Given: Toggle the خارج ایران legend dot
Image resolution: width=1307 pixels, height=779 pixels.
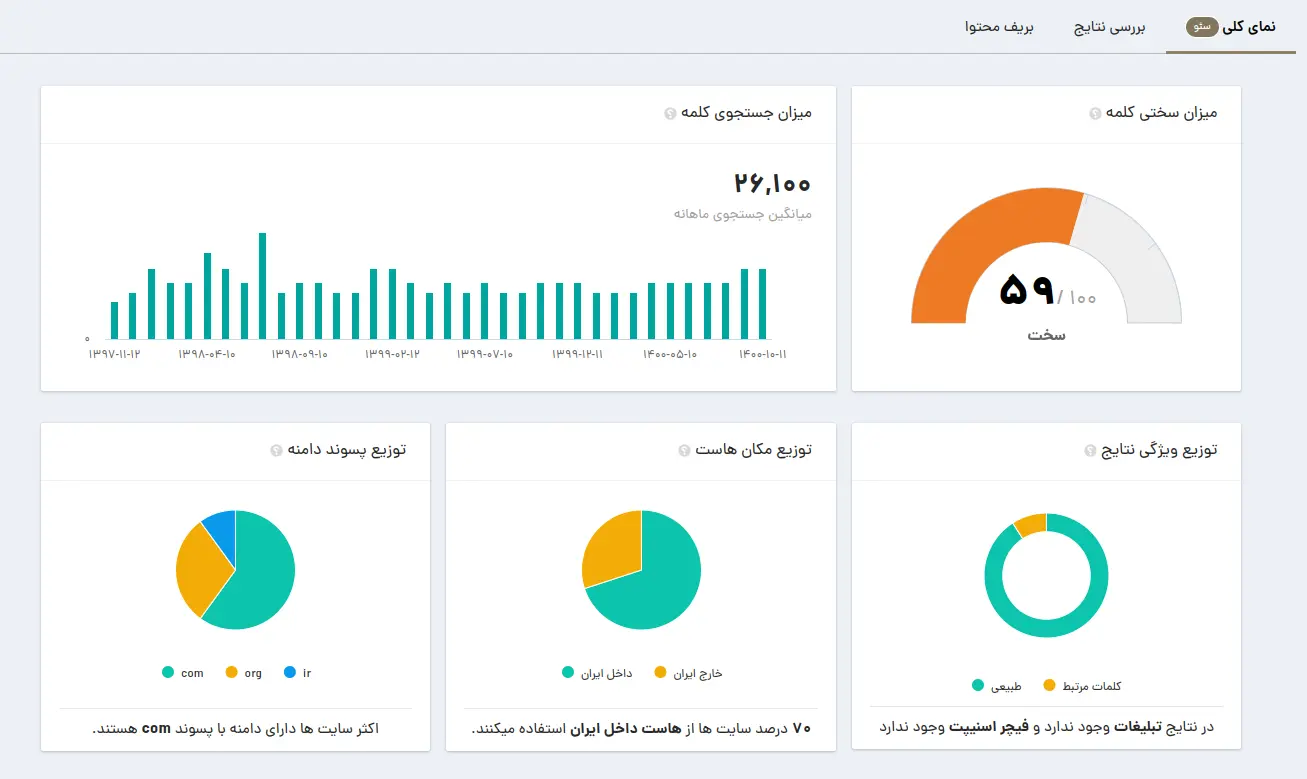Looking at the screenshot, I should (x=660, y=673).
